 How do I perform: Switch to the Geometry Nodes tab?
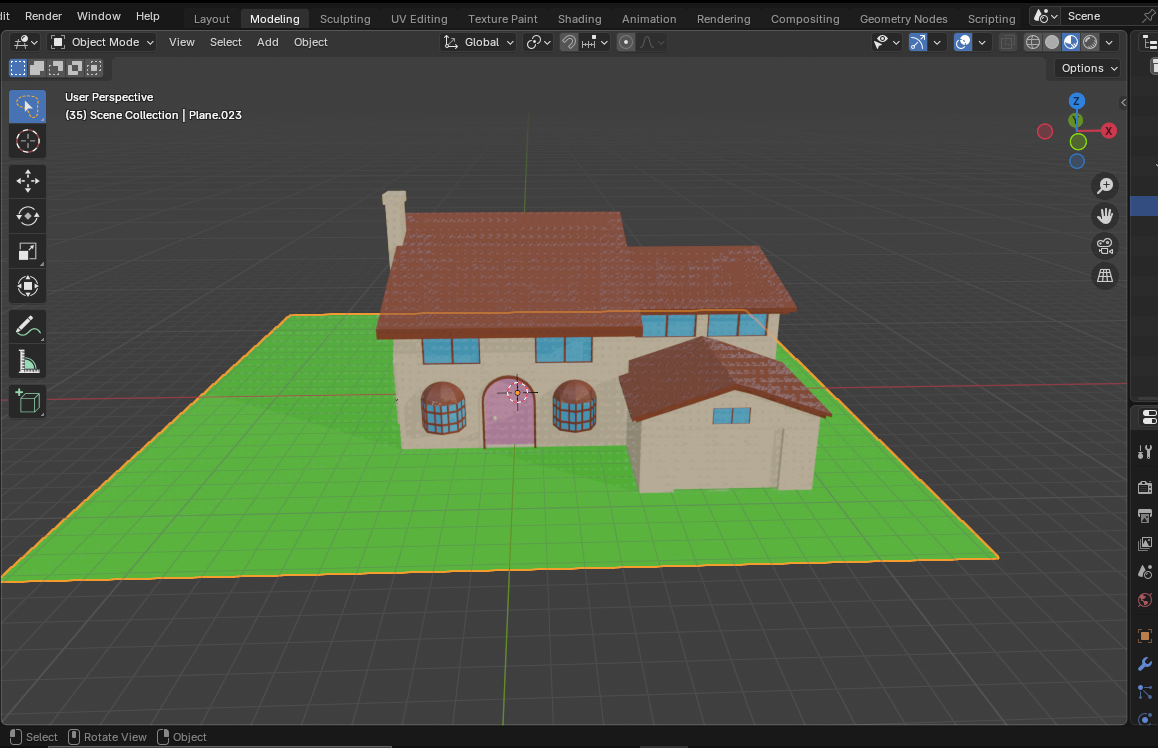tap(903, 18)
